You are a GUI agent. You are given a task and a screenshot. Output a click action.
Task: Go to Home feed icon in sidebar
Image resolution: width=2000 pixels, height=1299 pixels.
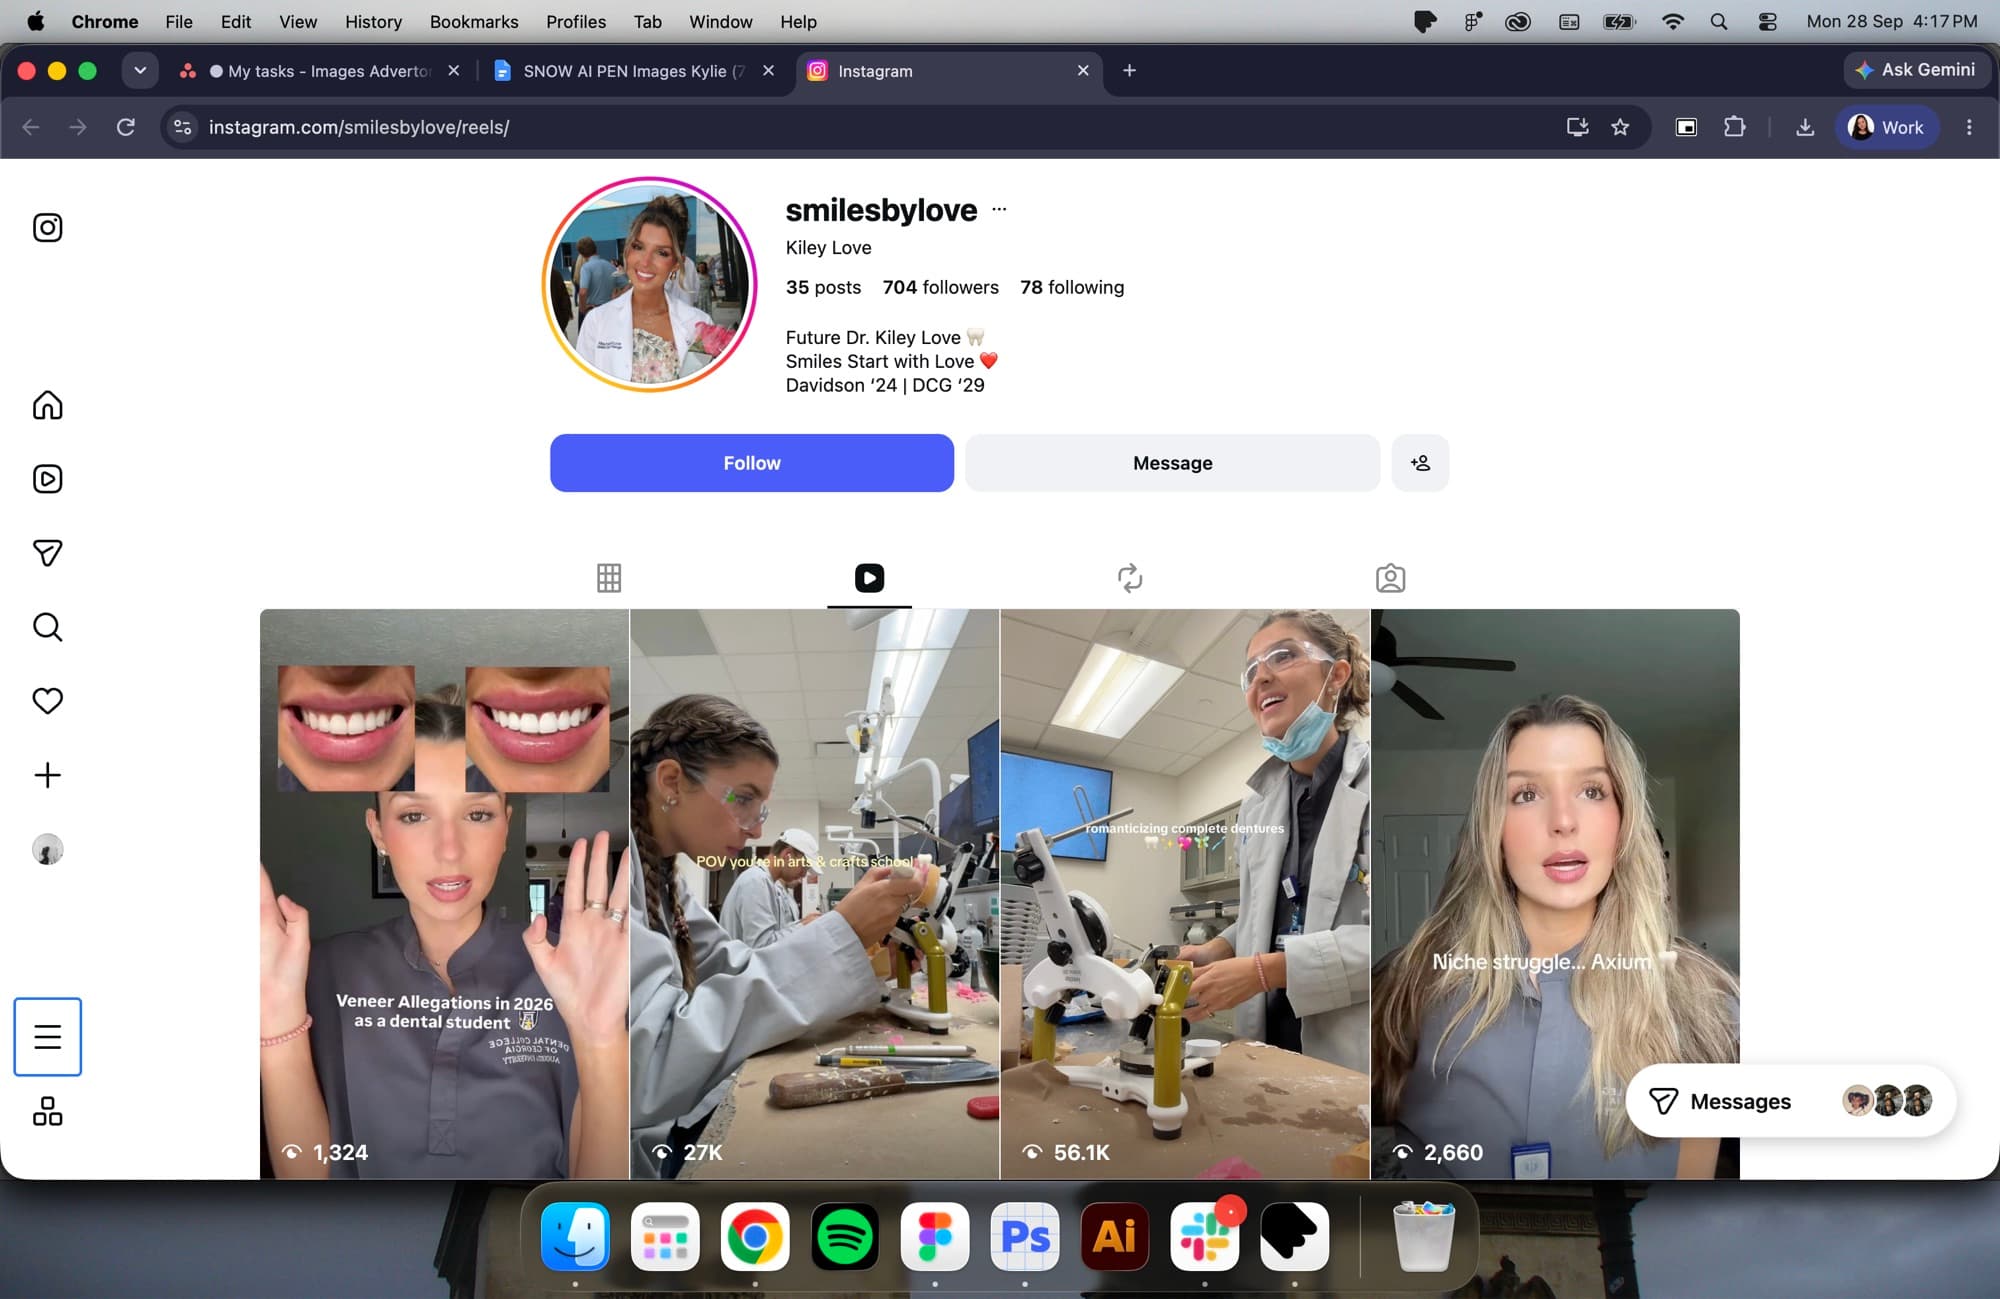coord(47,405)
